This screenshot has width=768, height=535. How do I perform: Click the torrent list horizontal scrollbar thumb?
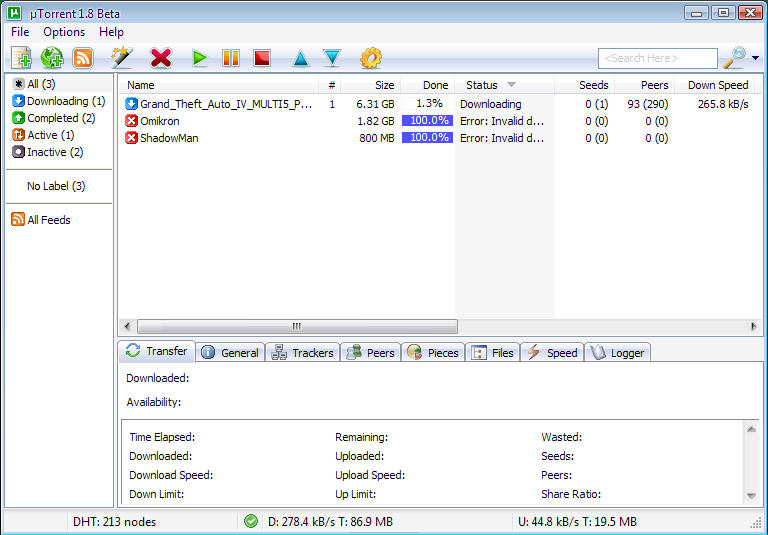coord(297,326)
